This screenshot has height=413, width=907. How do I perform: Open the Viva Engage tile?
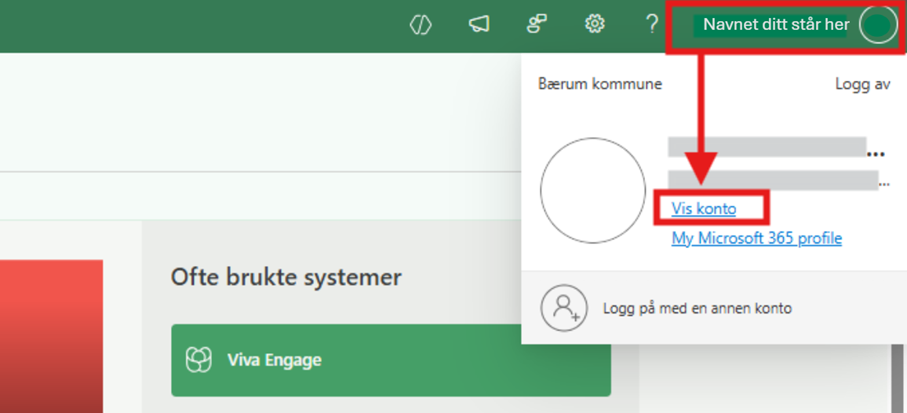(391, 360)
